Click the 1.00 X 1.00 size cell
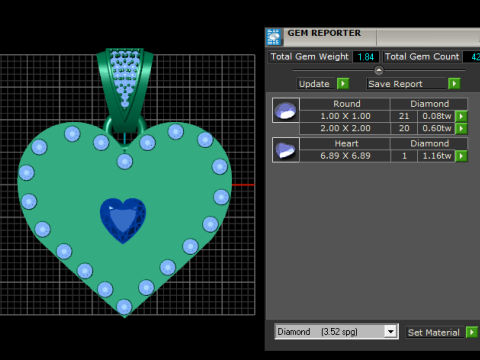The width and height of the screenshot is (480, 360). [x=345, y=116]
